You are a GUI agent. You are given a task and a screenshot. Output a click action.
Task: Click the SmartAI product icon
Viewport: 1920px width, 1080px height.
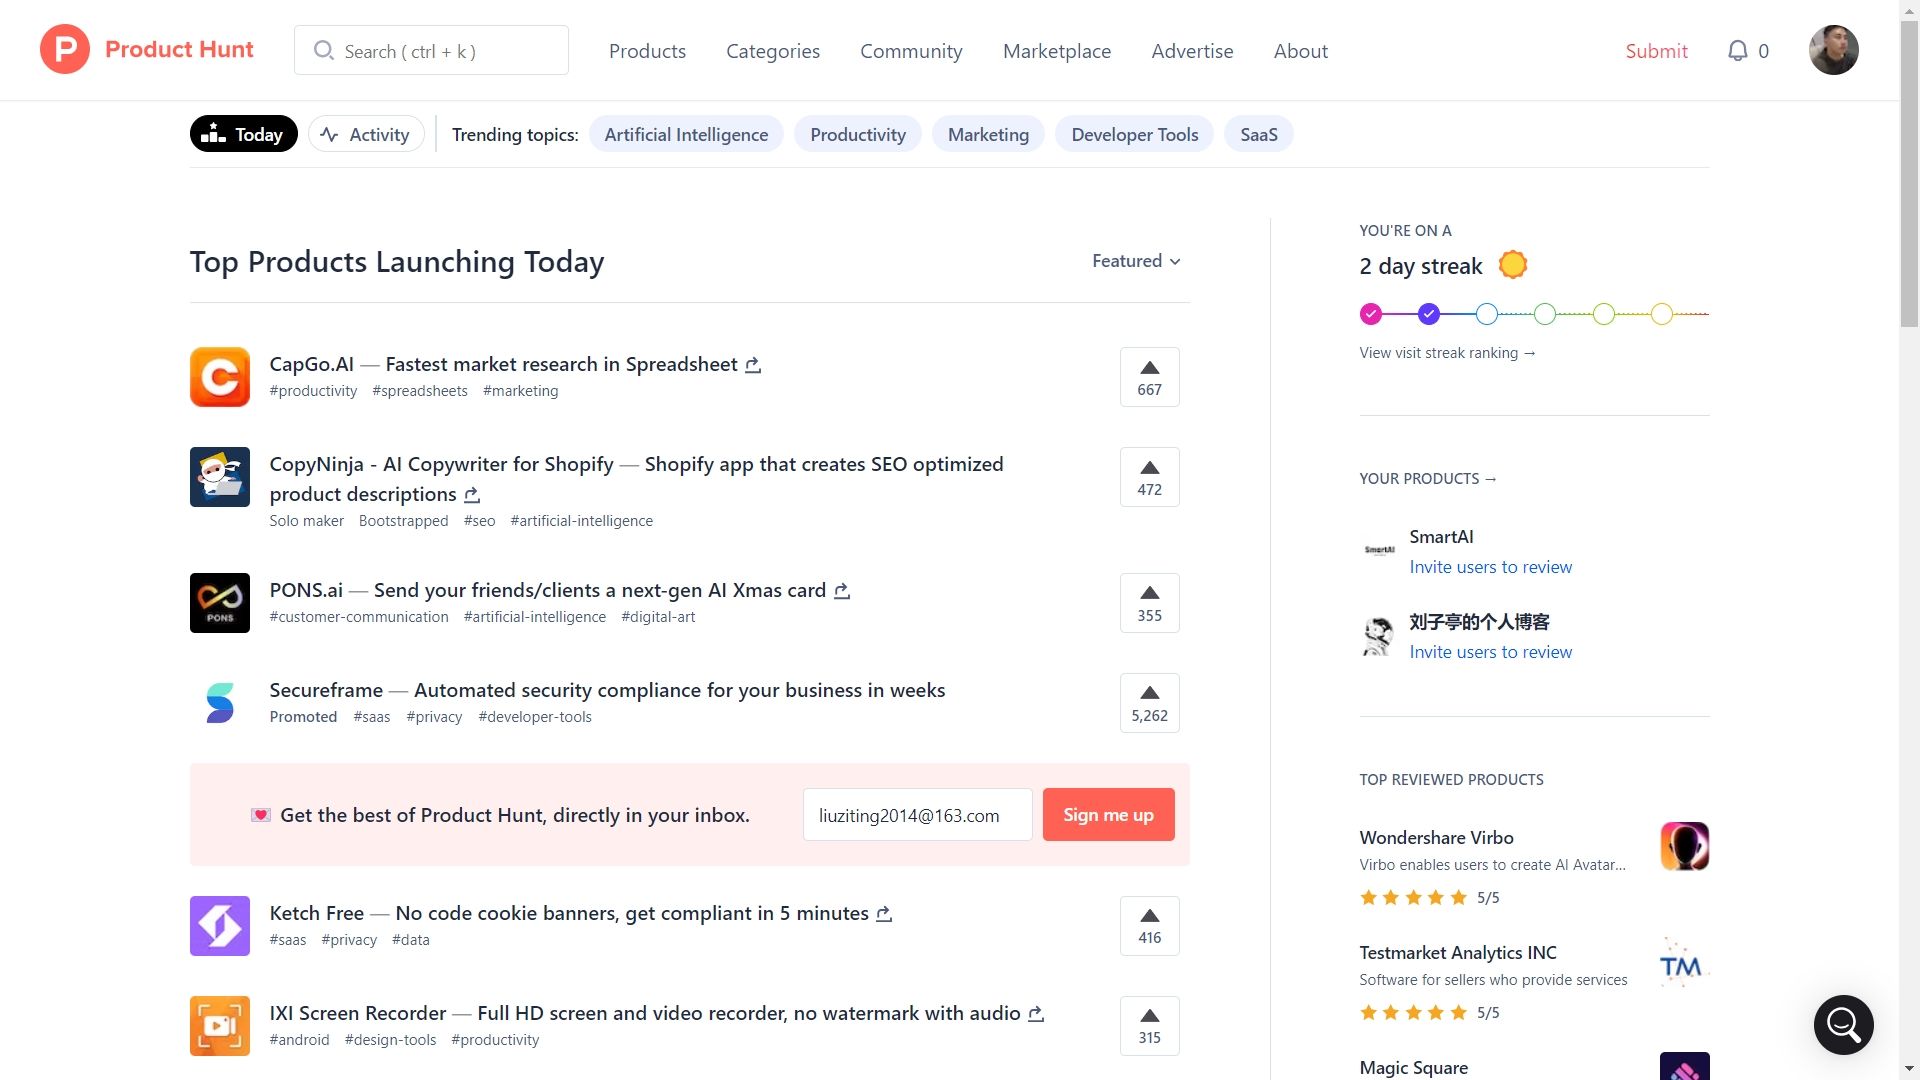(1379, 550)
